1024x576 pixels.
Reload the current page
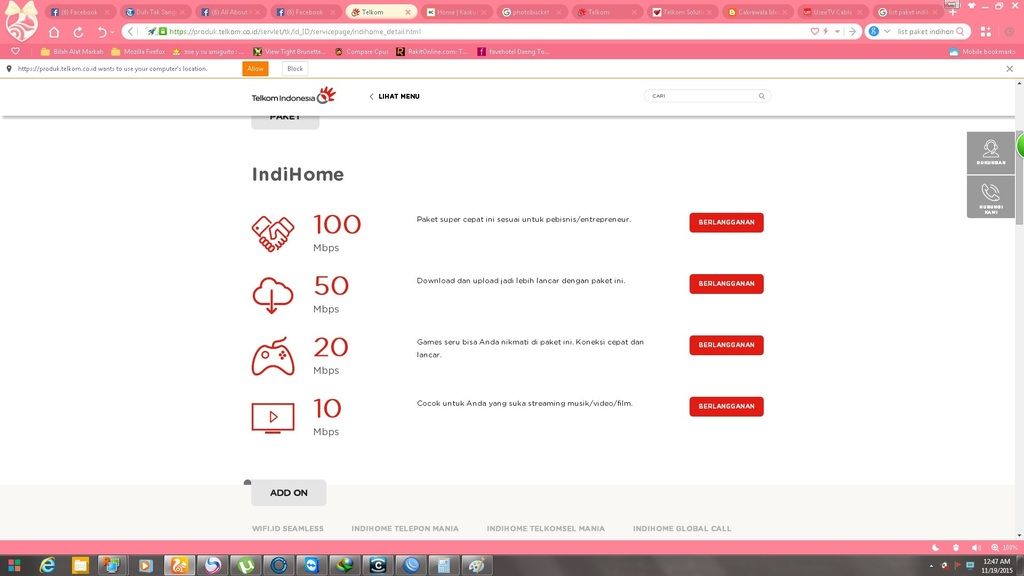pos(78,31)
